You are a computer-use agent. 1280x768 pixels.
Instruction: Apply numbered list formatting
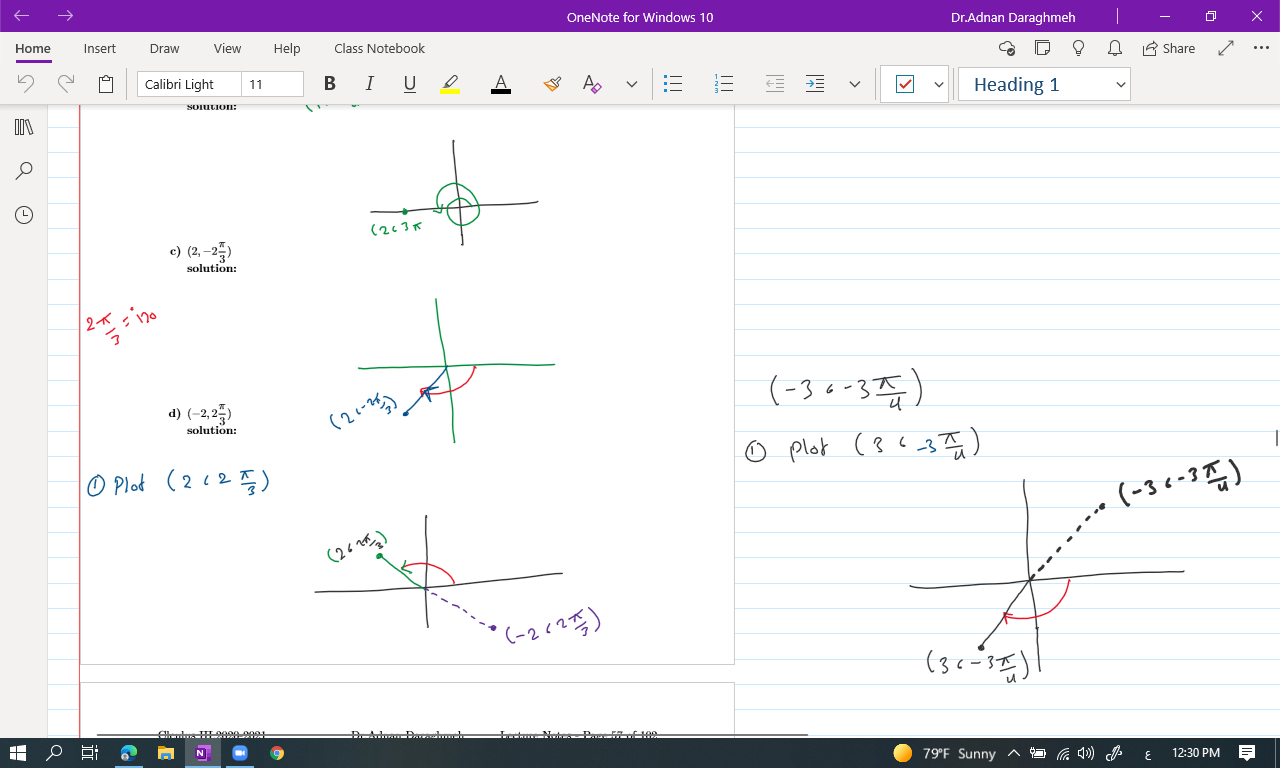724,85
